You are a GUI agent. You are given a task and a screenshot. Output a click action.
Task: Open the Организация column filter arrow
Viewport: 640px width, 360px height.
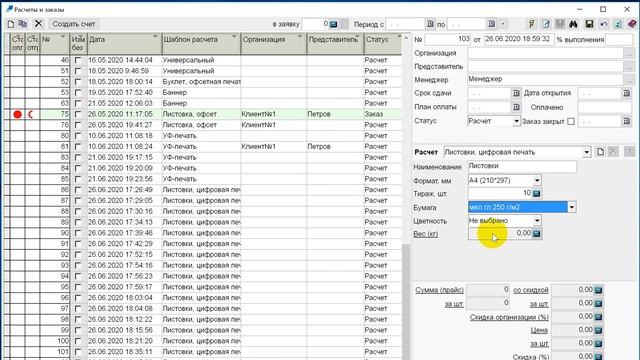300,37
